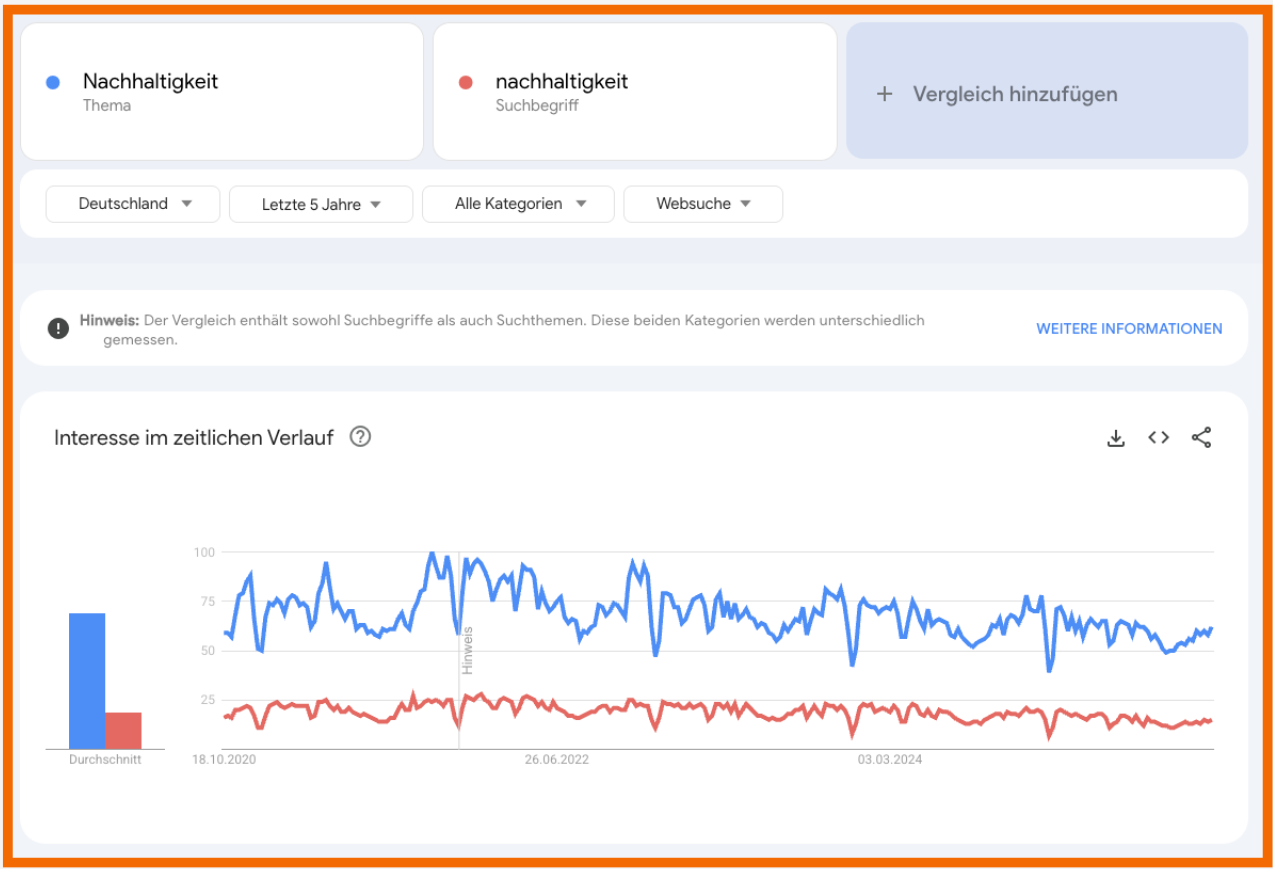Change the Websuche search type dropdown

(703, 204)
